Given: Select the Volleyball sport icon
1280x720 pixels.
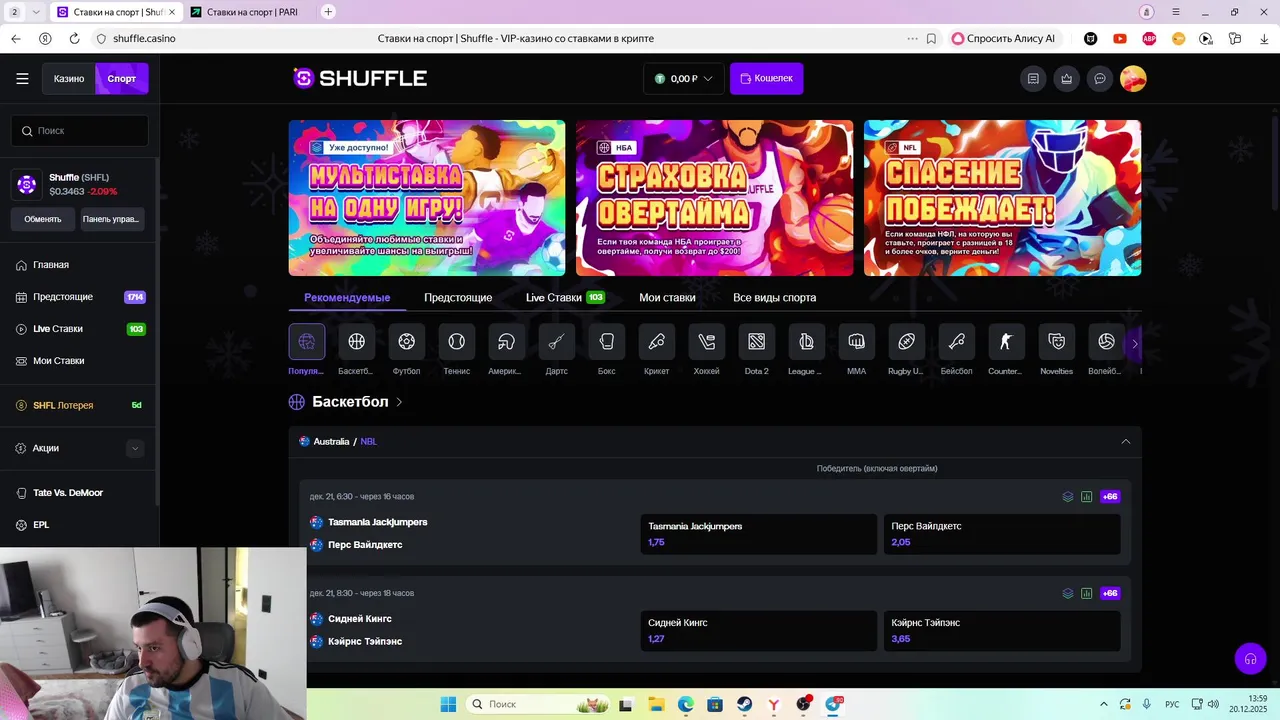Looking at the screenshot, I should (1106, 342).
